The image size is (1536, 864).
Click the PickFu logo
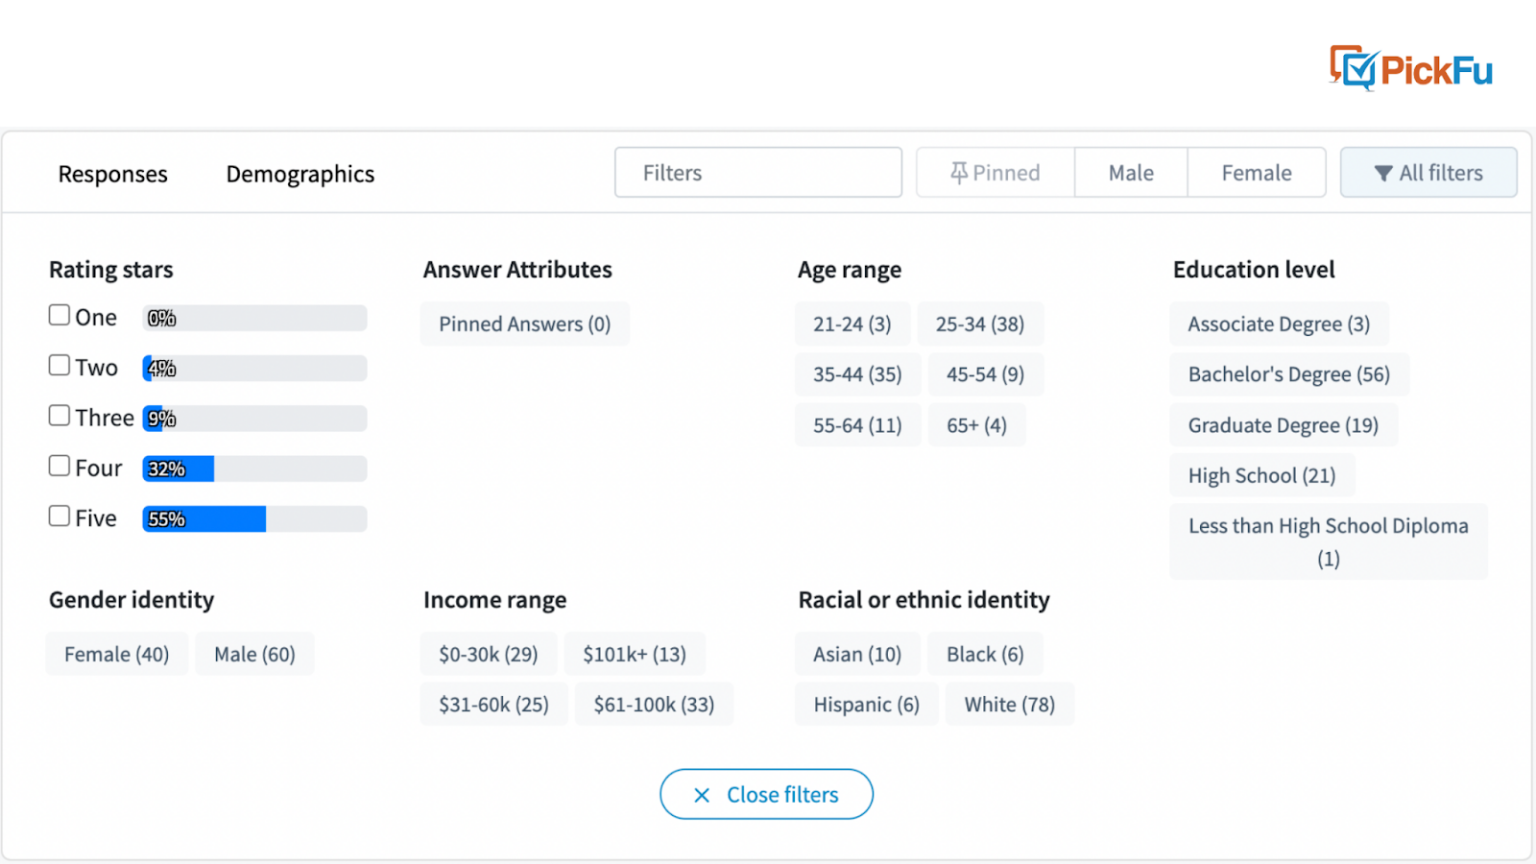[x=1410, y=68]
